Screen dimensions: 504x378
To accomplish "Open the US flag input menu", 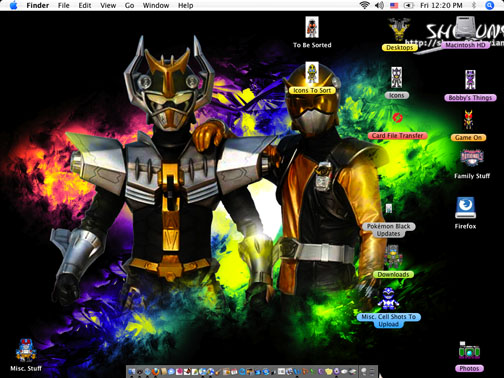I will (394, 5).
